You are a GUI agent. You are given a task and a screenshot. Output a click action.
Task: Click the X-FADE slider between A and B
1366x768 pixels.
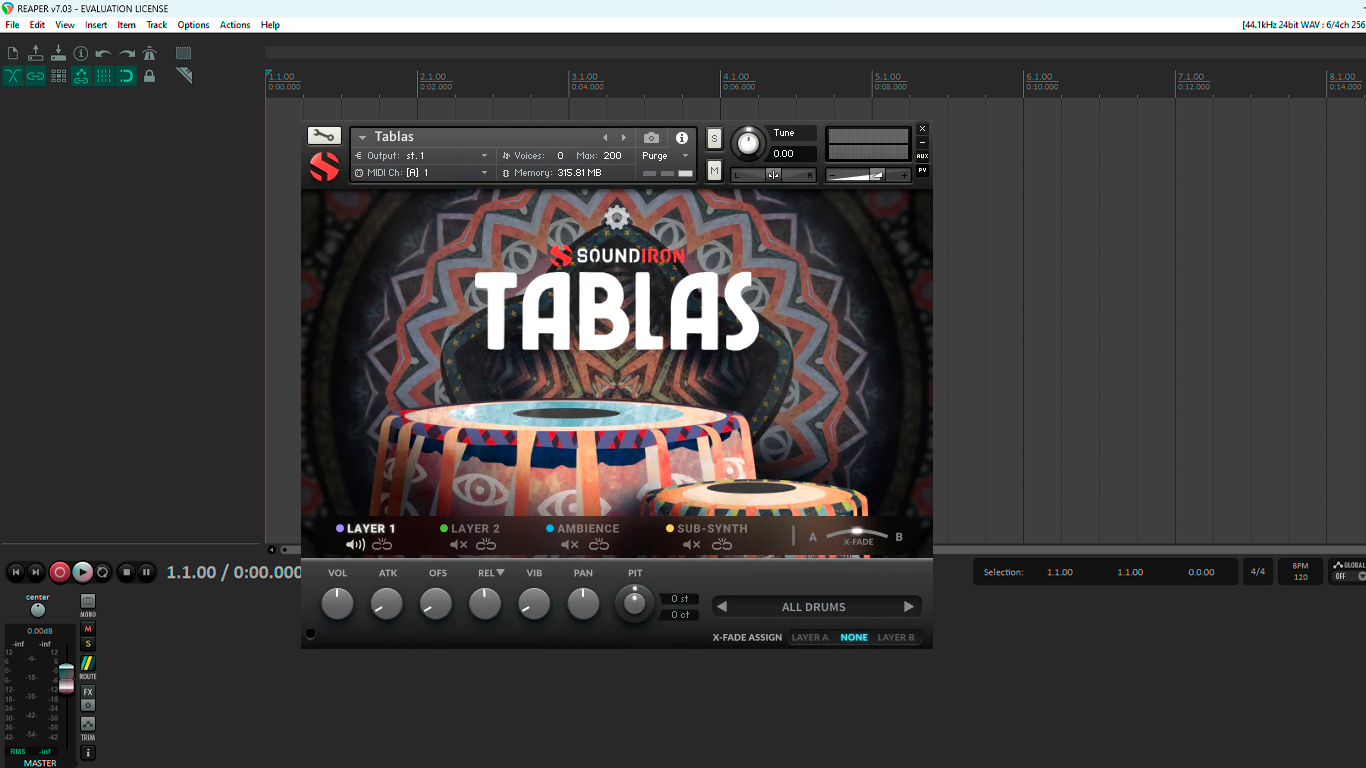tap(857, 534)
